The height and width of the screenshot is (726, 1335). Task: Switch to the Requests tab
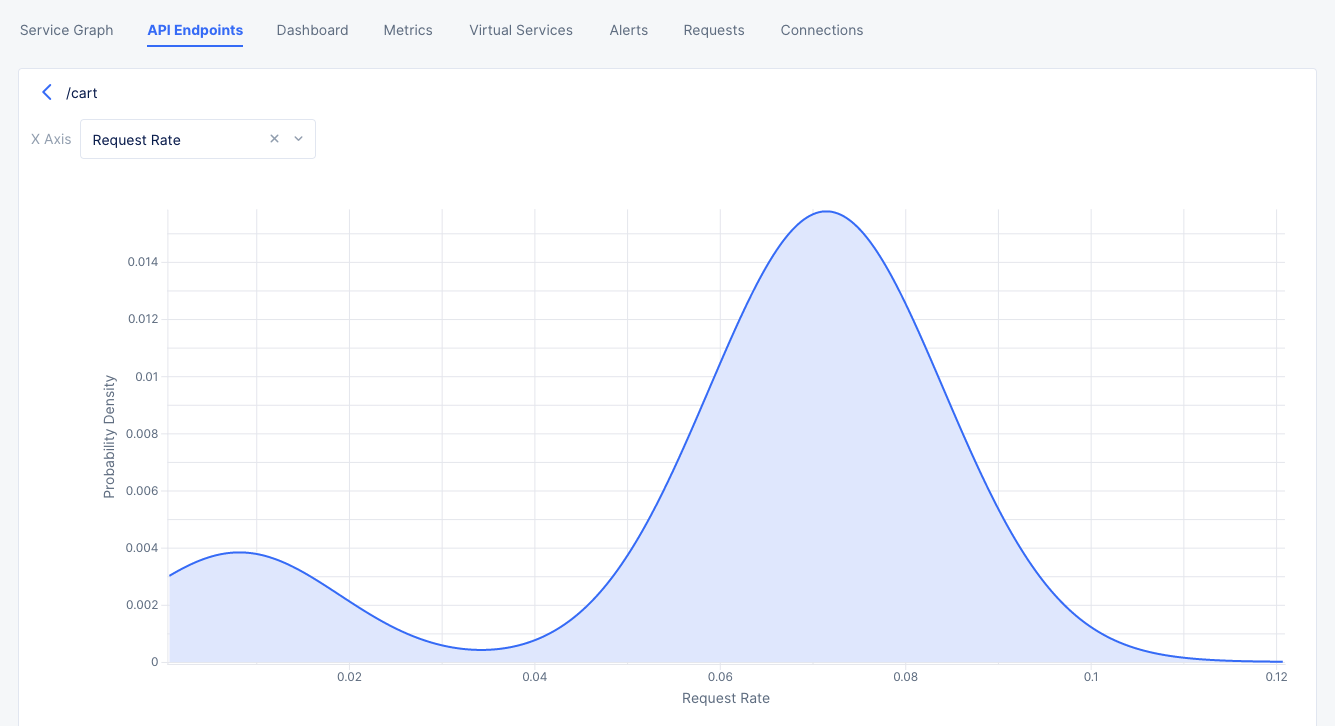tap(713, 30)
